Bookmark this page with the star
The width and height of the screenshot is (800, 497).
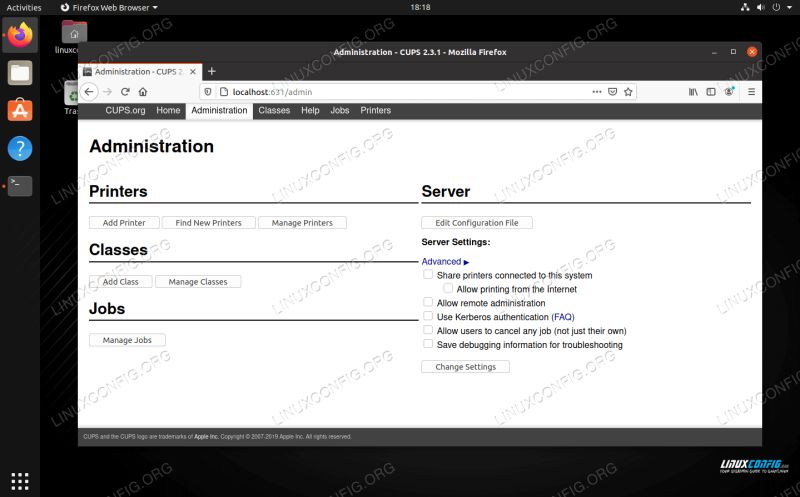click(628, 92)
